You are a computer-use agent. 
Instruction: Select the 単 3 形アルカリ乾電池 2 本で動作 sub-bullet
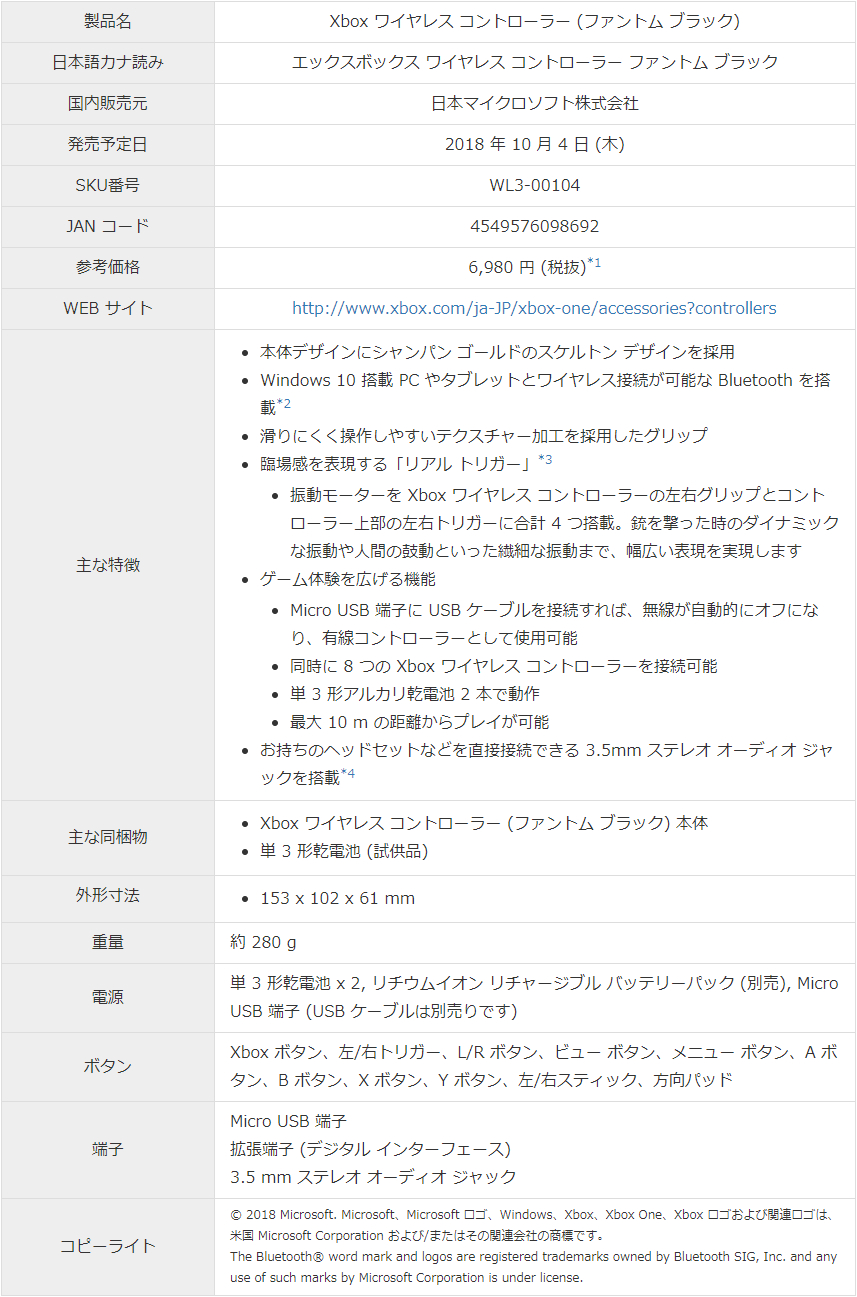click(415, 694)
